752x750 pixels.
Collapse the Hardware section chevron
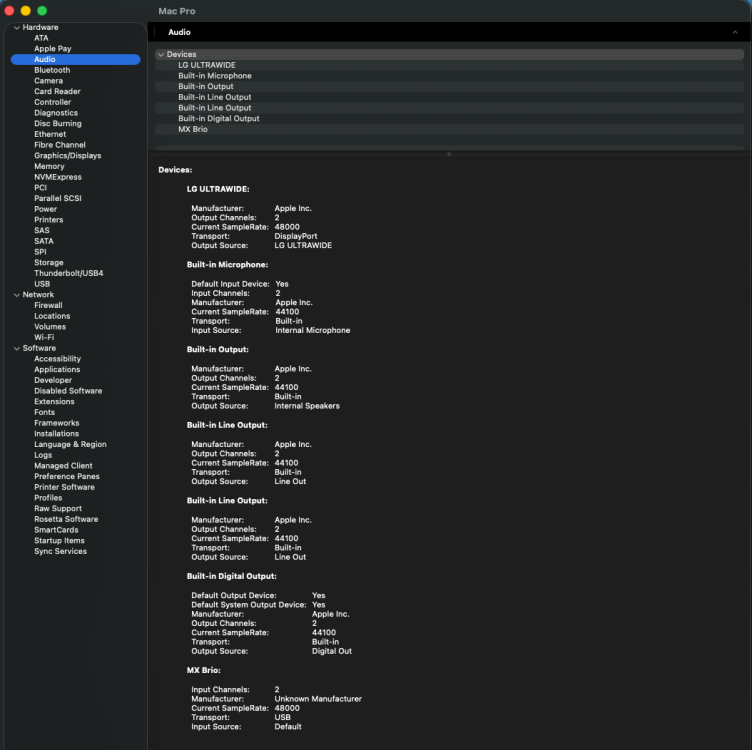point(17,28)
